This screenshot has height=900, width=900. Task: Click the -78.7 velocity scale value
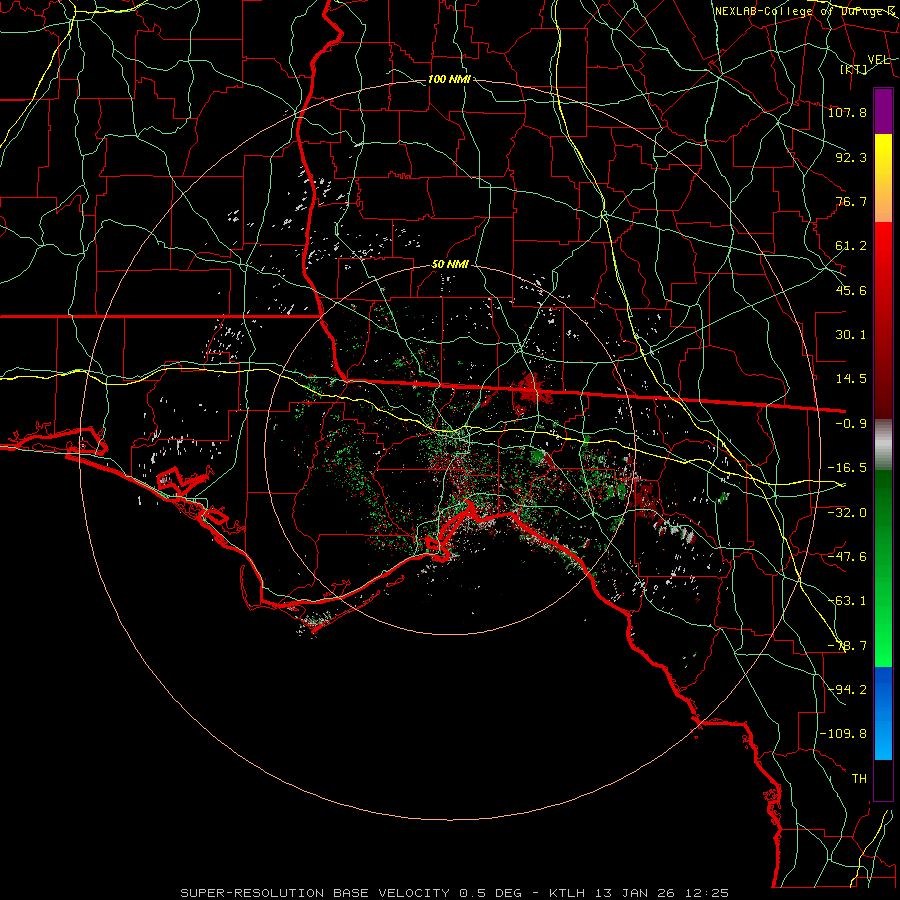click(x=847, y=646)
